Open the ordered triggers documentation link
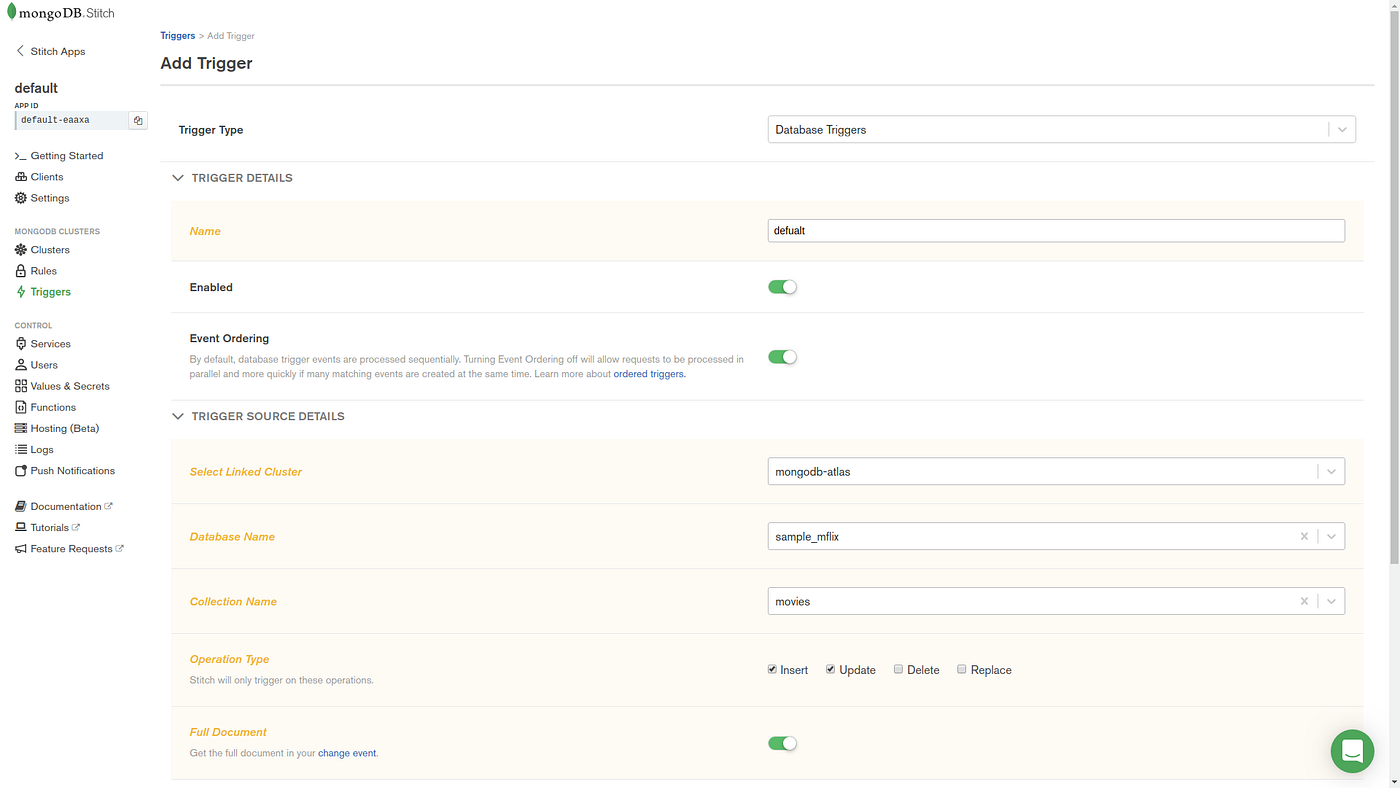 click(649, 372)
